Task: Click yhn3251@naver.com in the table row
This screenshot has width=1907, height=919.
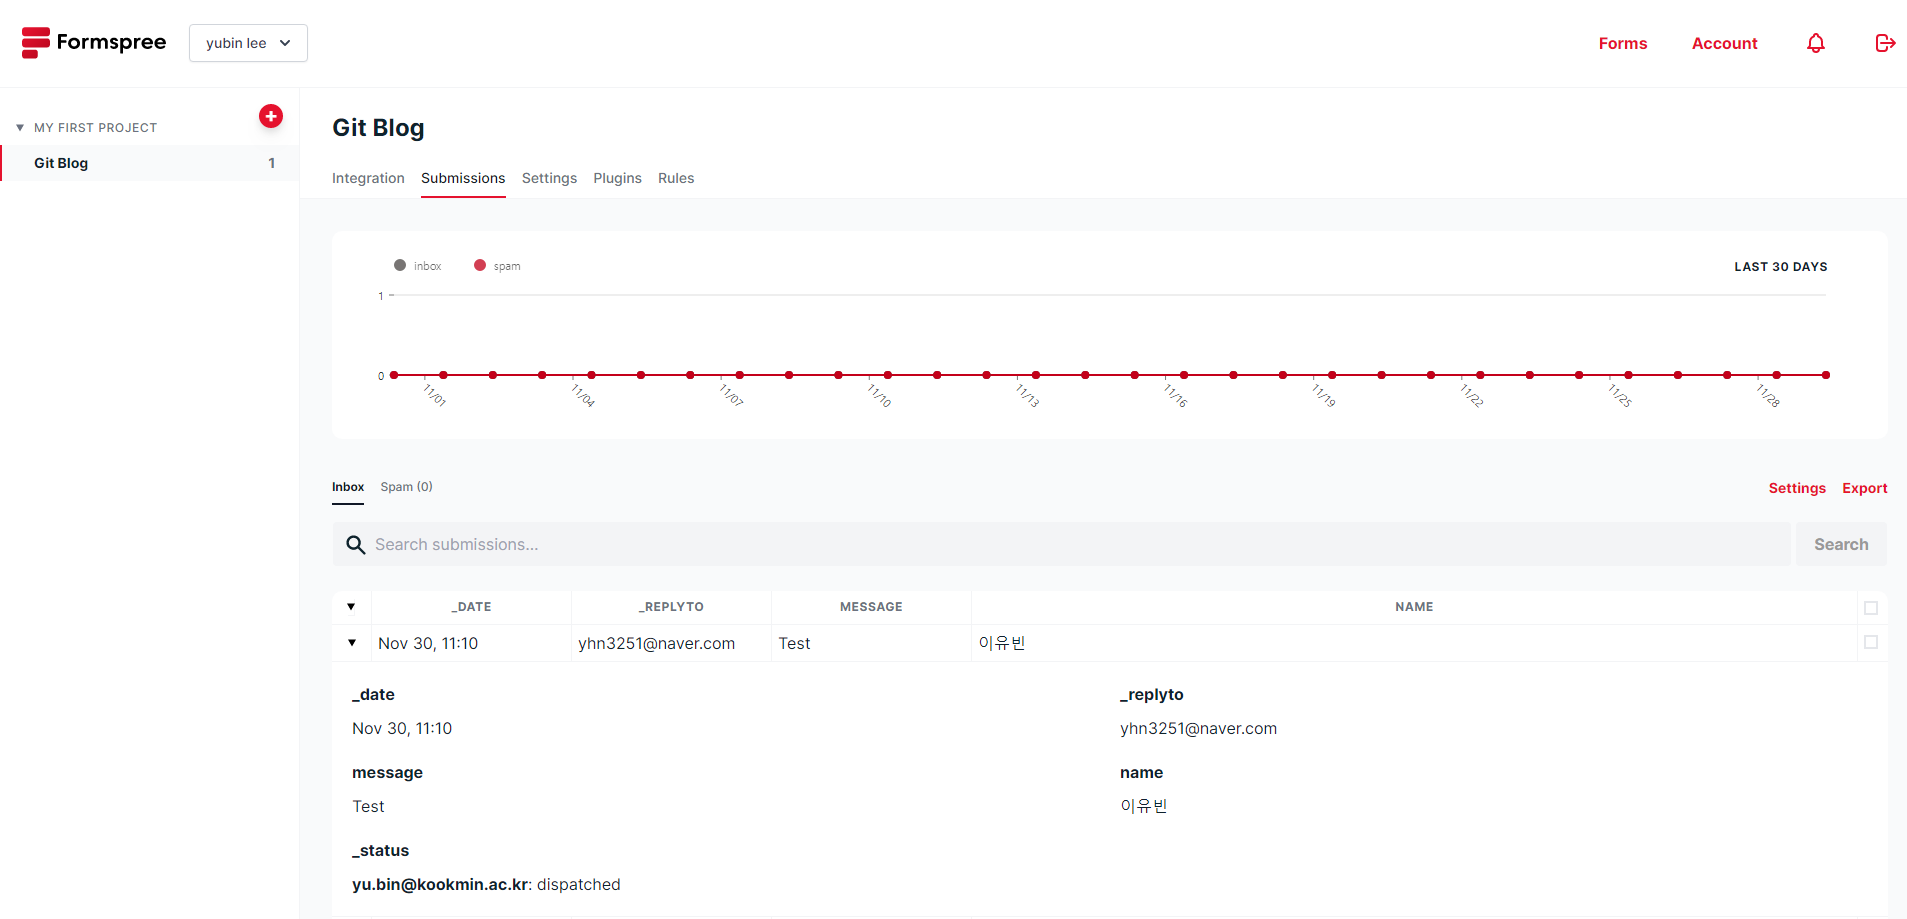Action: 656,643
